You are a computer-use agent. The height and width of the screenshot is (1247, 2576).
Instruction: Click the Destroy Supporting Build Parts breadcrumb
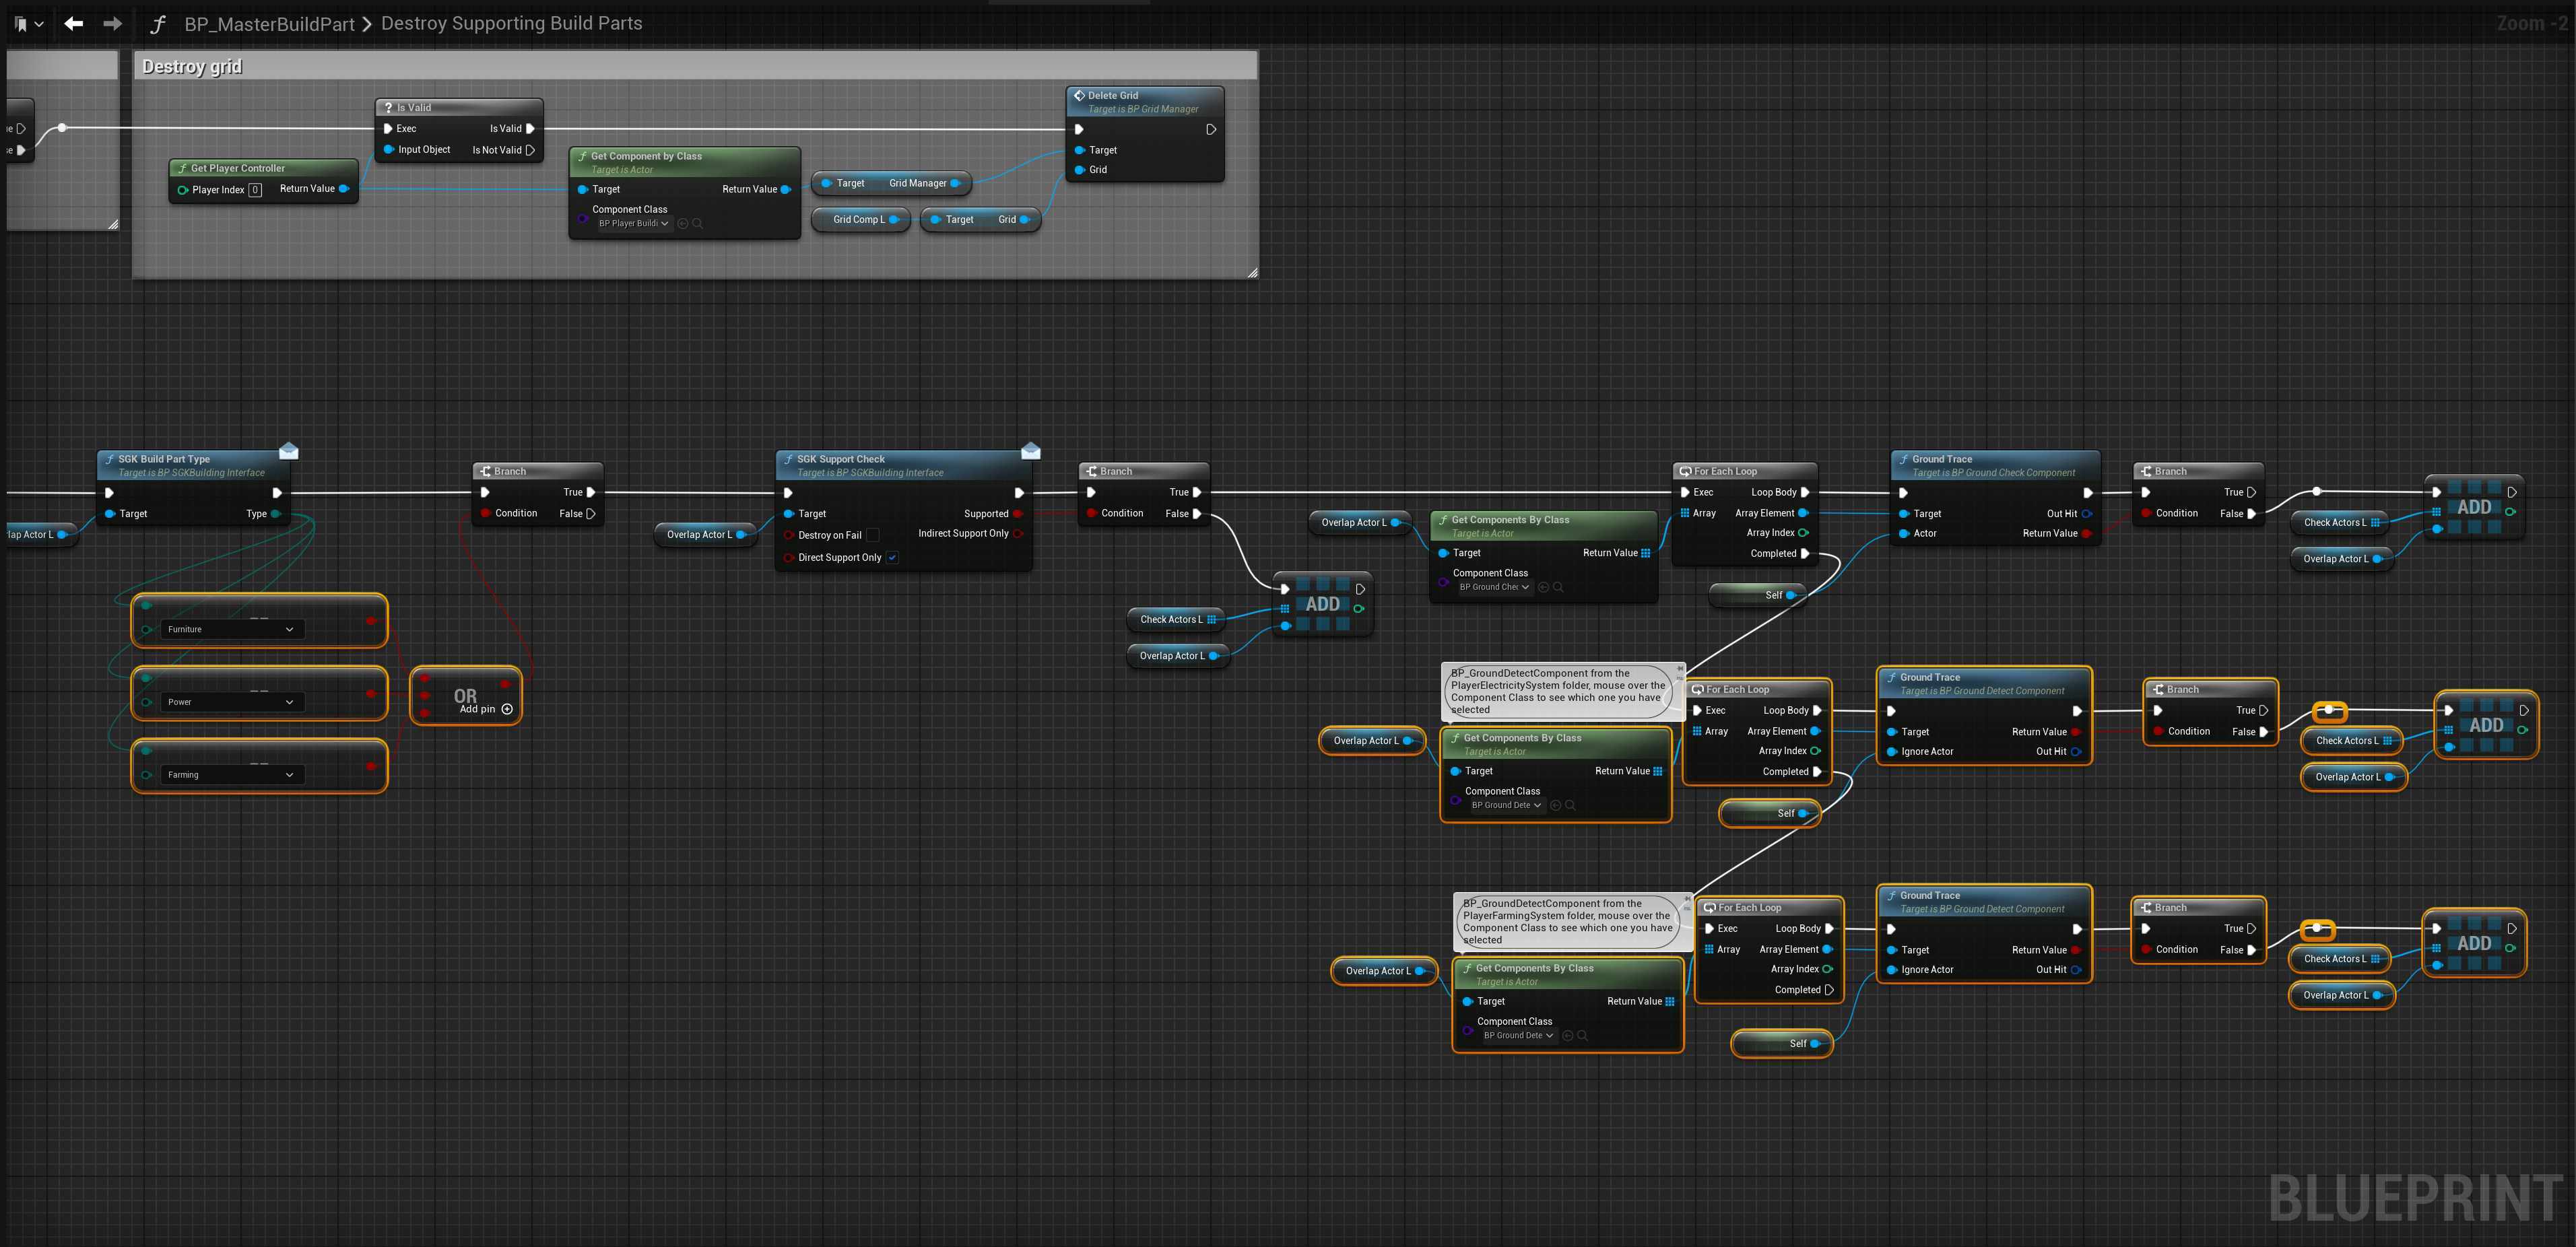click(x=511, y=23)
